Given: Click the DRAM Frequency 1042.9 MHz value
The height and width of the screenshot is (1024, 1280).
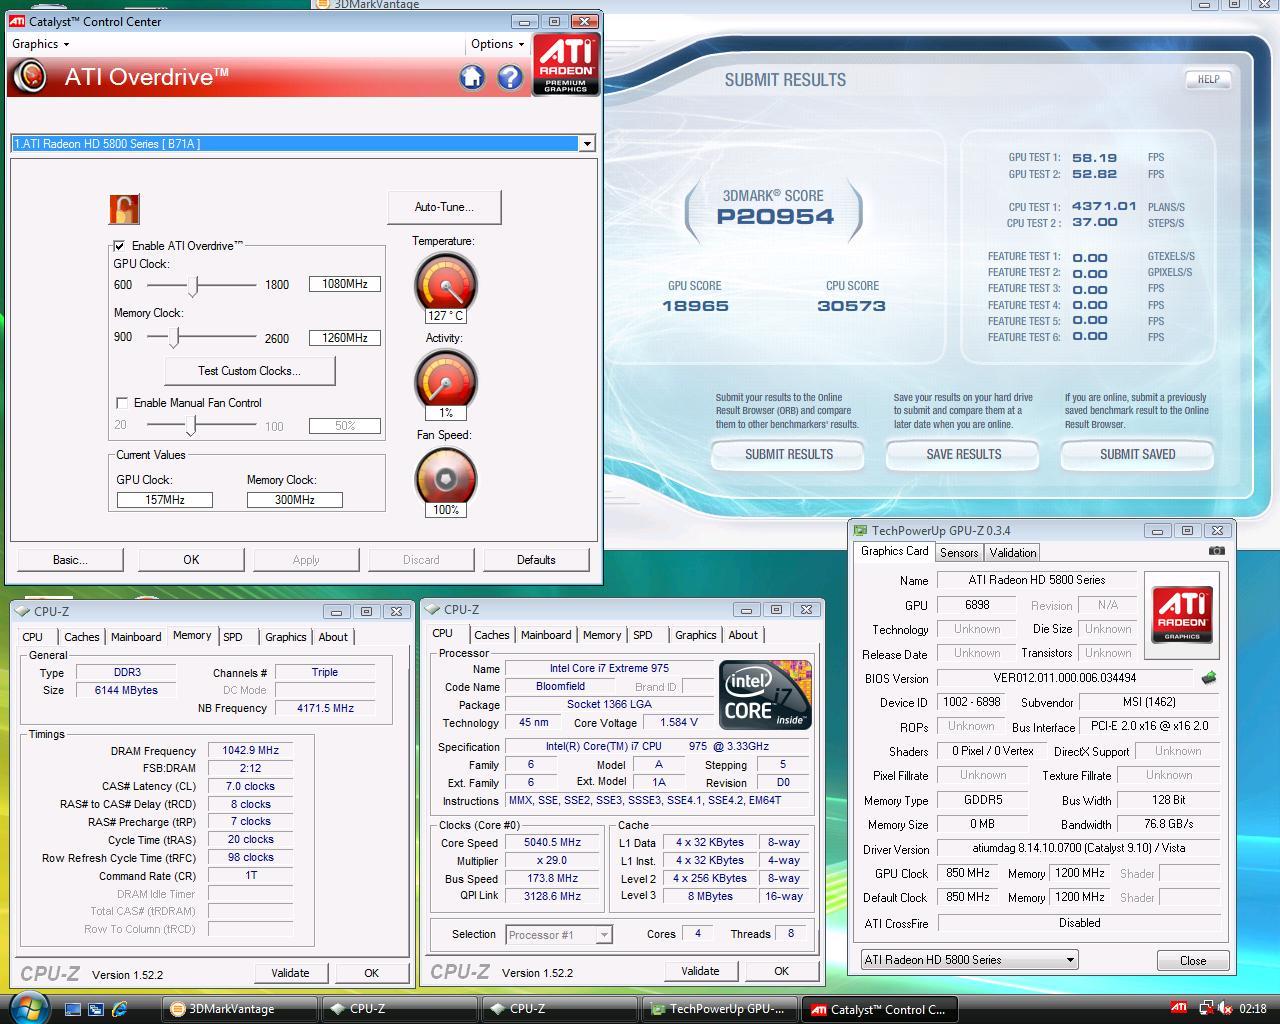Looking at the screenshot, I should (x=251, y=751).
